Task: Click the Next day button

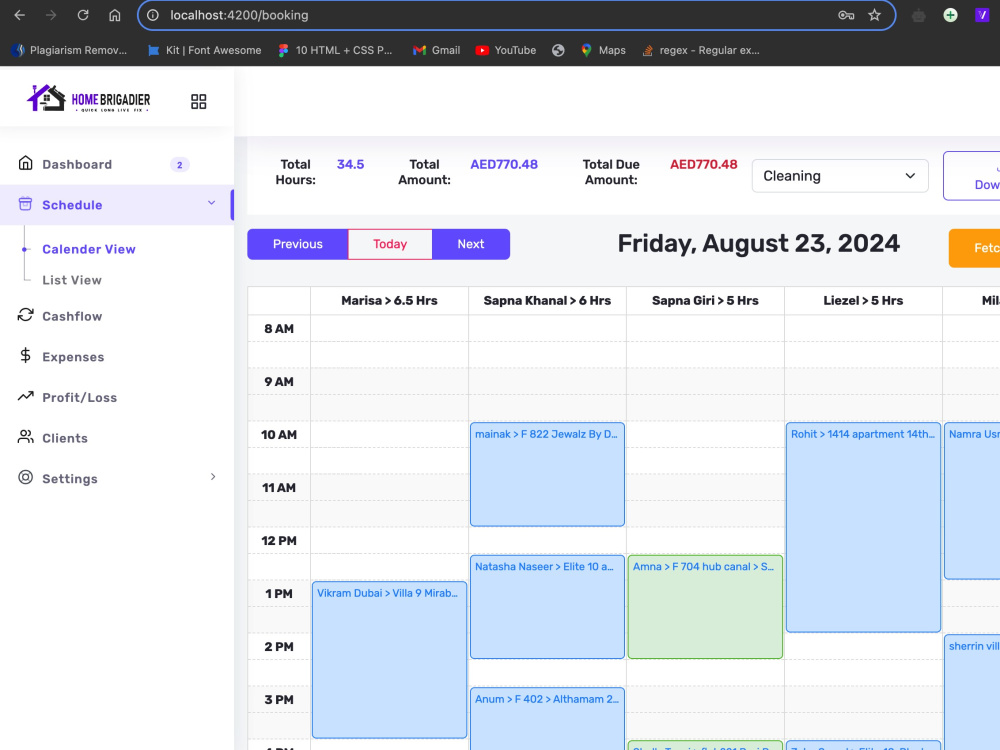Action: (471, 244)
